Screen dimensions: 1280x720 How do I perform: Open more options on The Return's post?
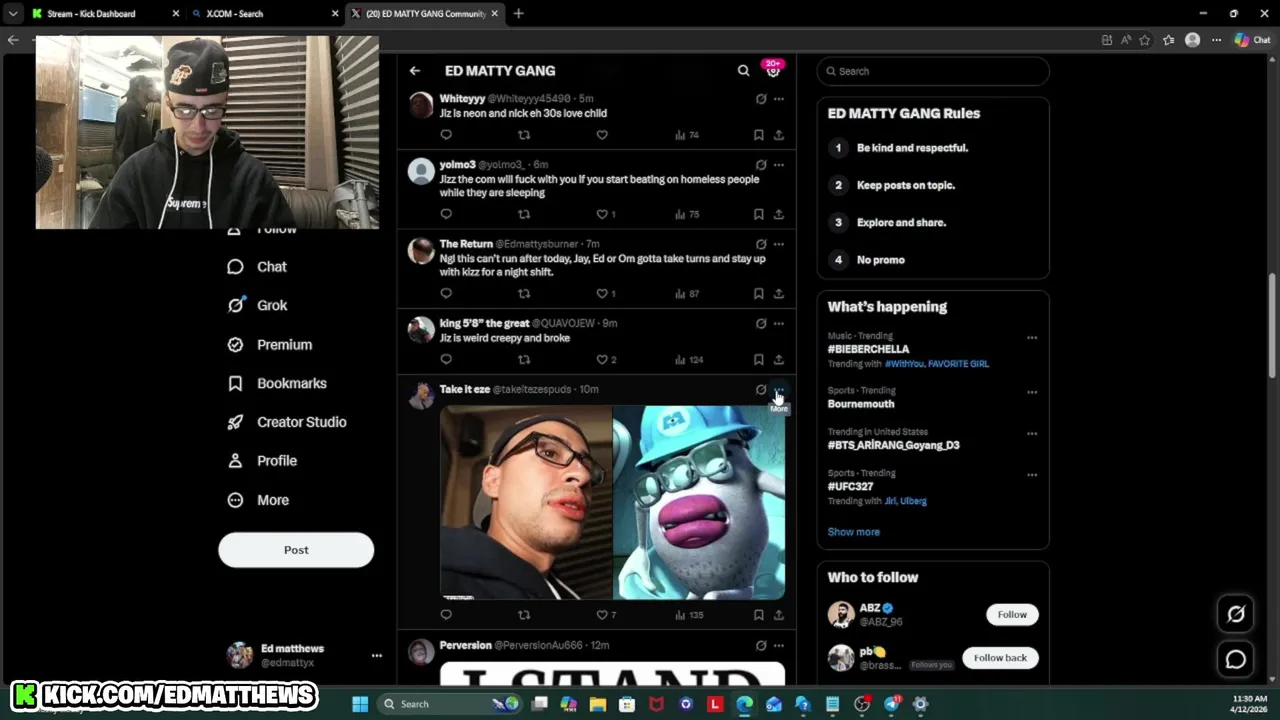click(x=779, y=244)
